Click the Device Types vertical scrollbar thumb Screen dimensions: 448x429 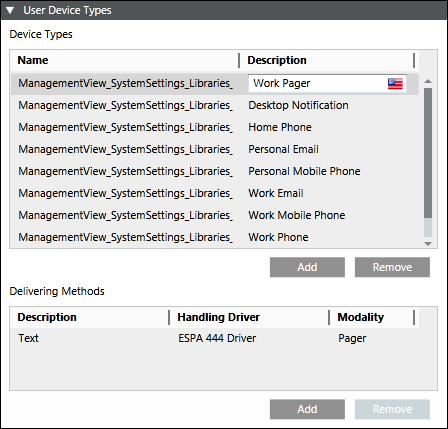point(428,153)
